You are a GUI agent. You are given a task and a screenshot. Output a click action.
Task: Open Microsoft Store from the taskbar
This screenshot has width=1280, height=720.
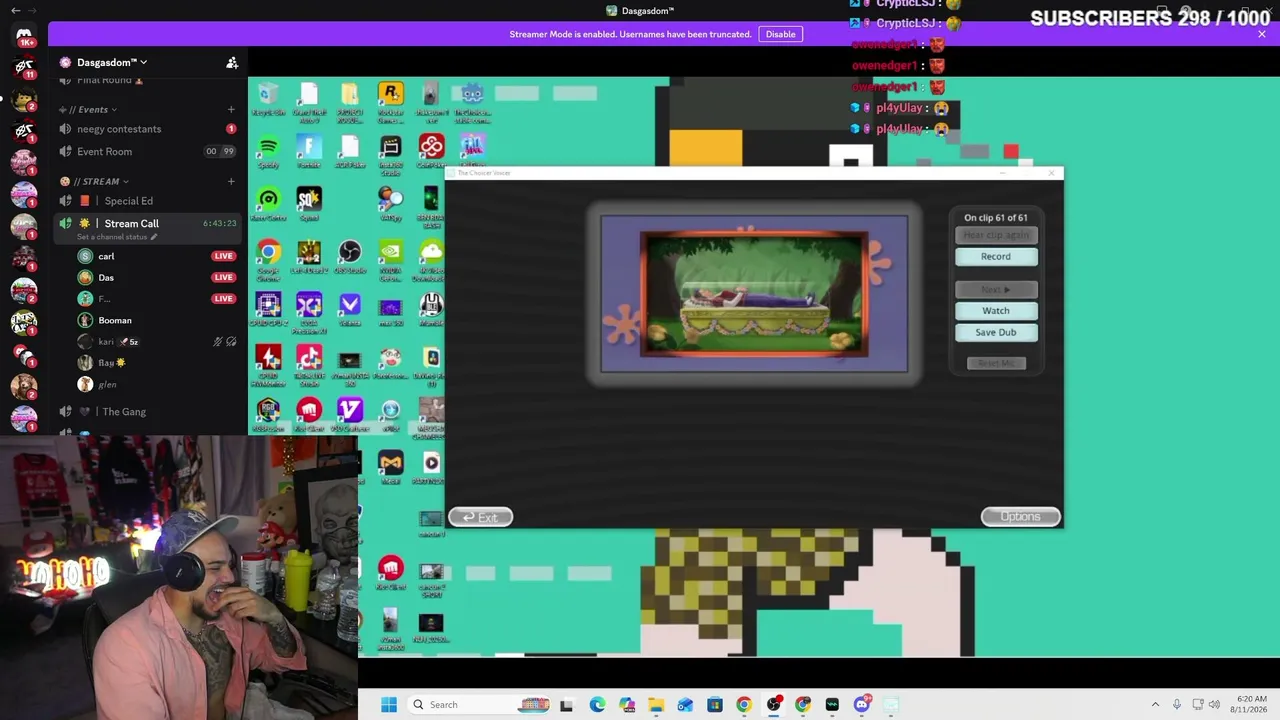click(715, 704)
